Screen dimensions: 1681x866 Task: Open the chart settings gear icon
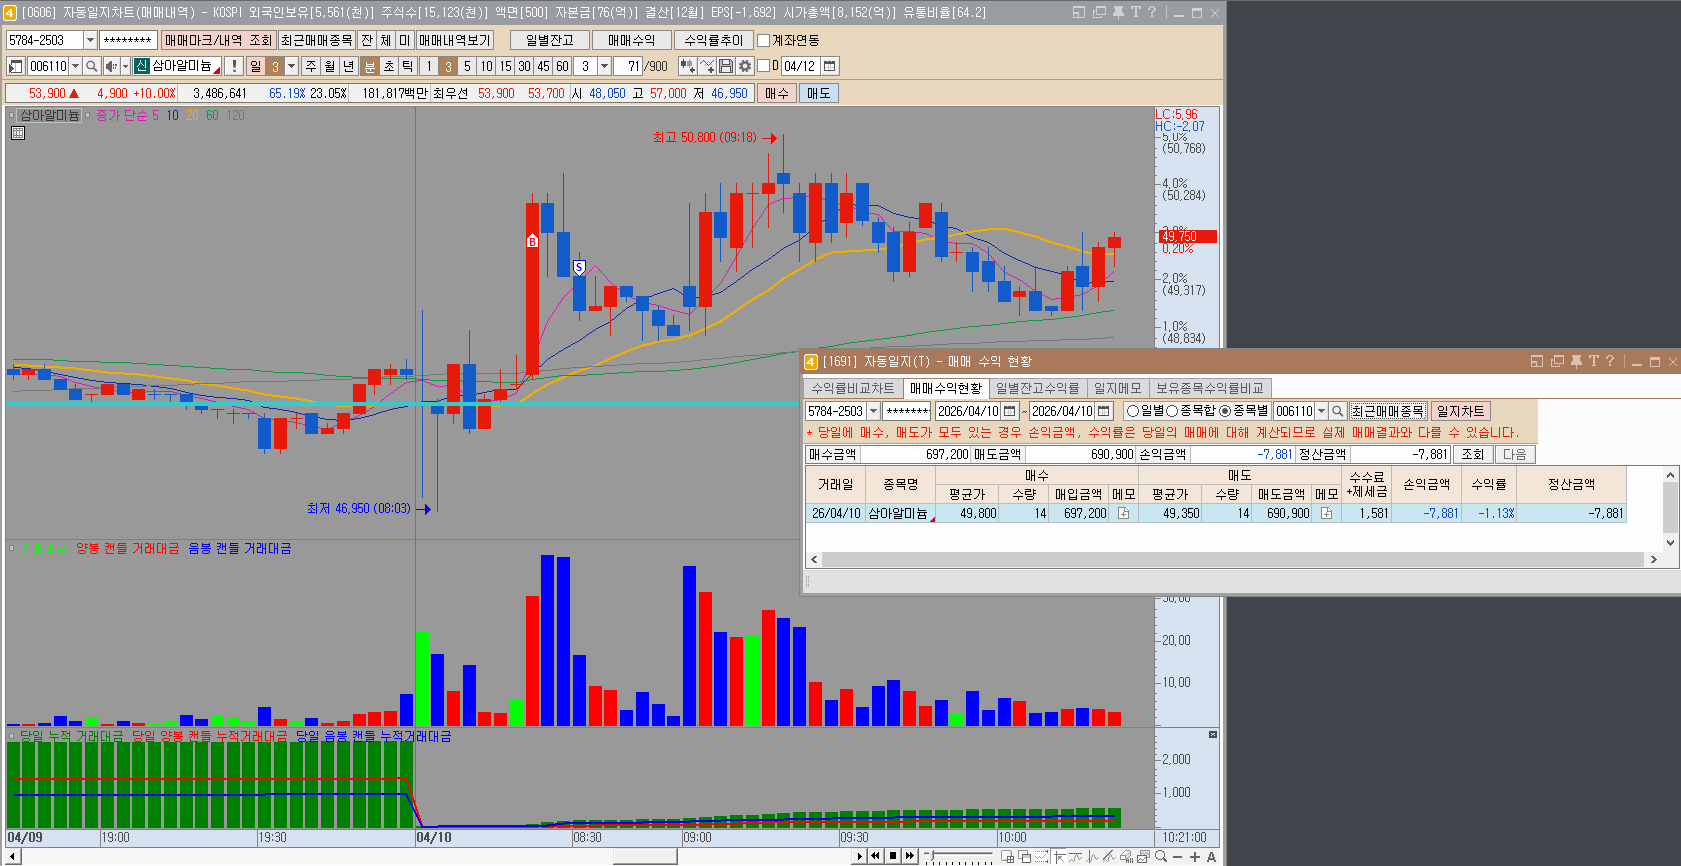(x=745, y=66)
